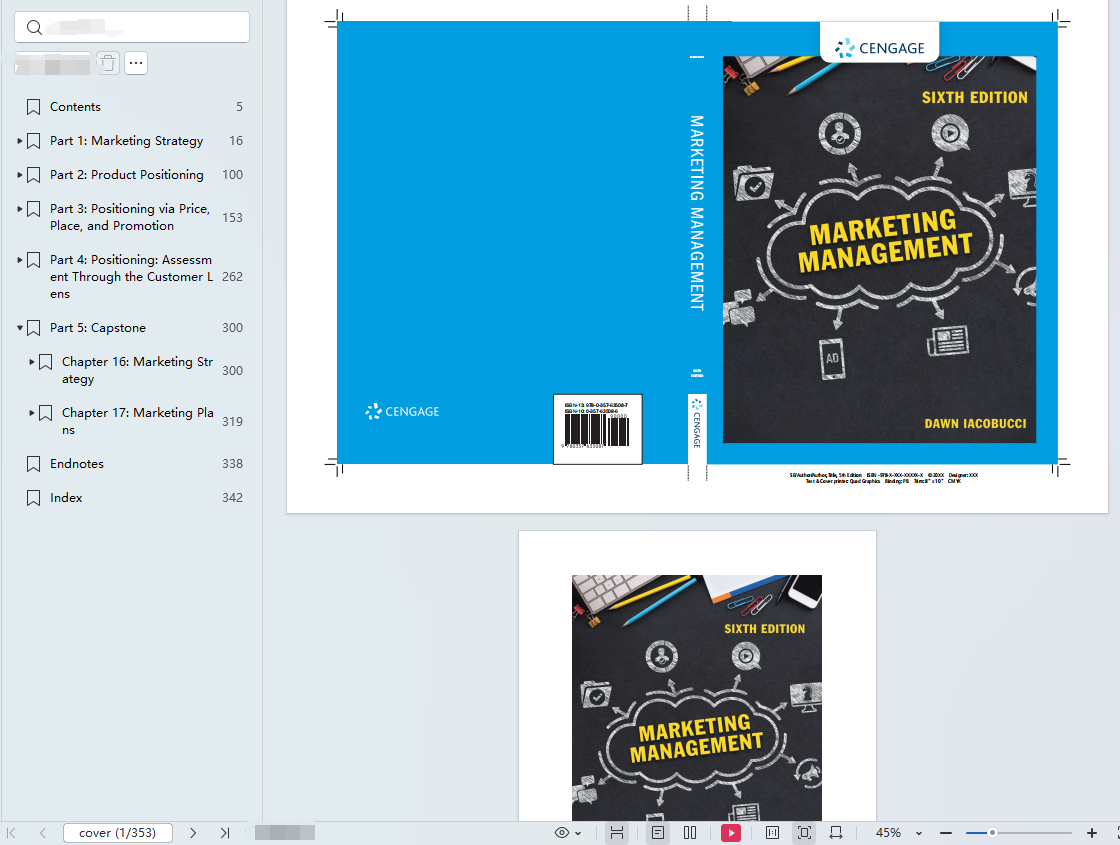Expand the Part 2: Product Positioning section
This screenshot has height=845, width=1120.
pyautogui.click(x=20, y=175)
